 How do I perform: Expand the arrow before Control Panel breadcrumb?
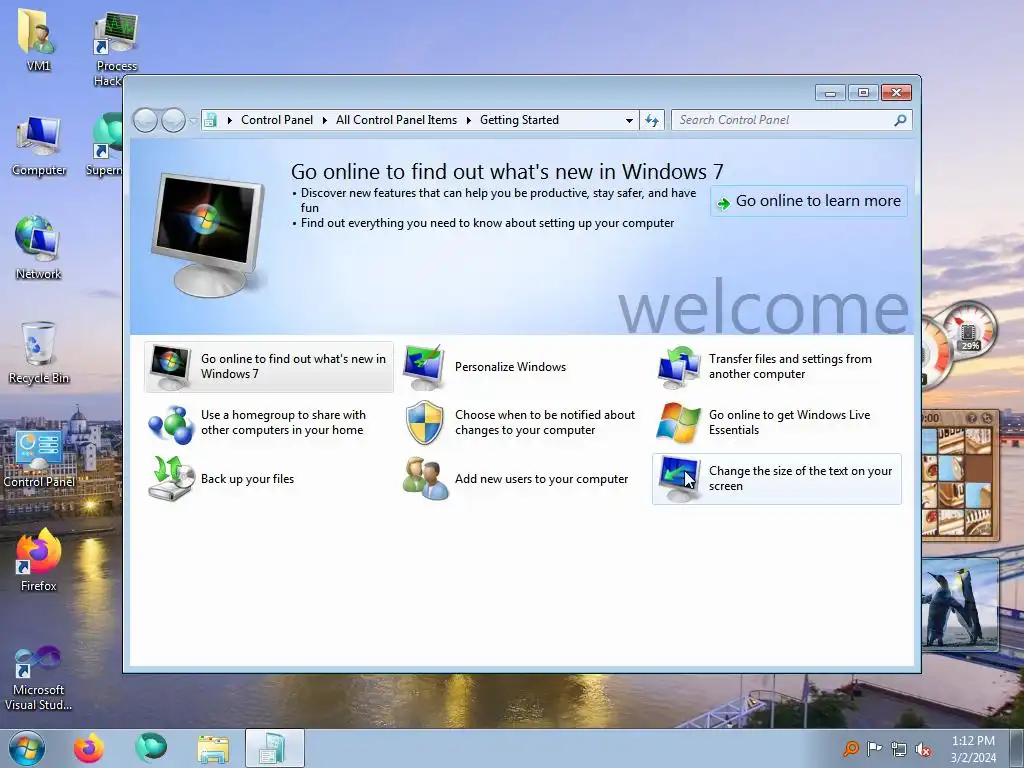click(x=229, y=120)
